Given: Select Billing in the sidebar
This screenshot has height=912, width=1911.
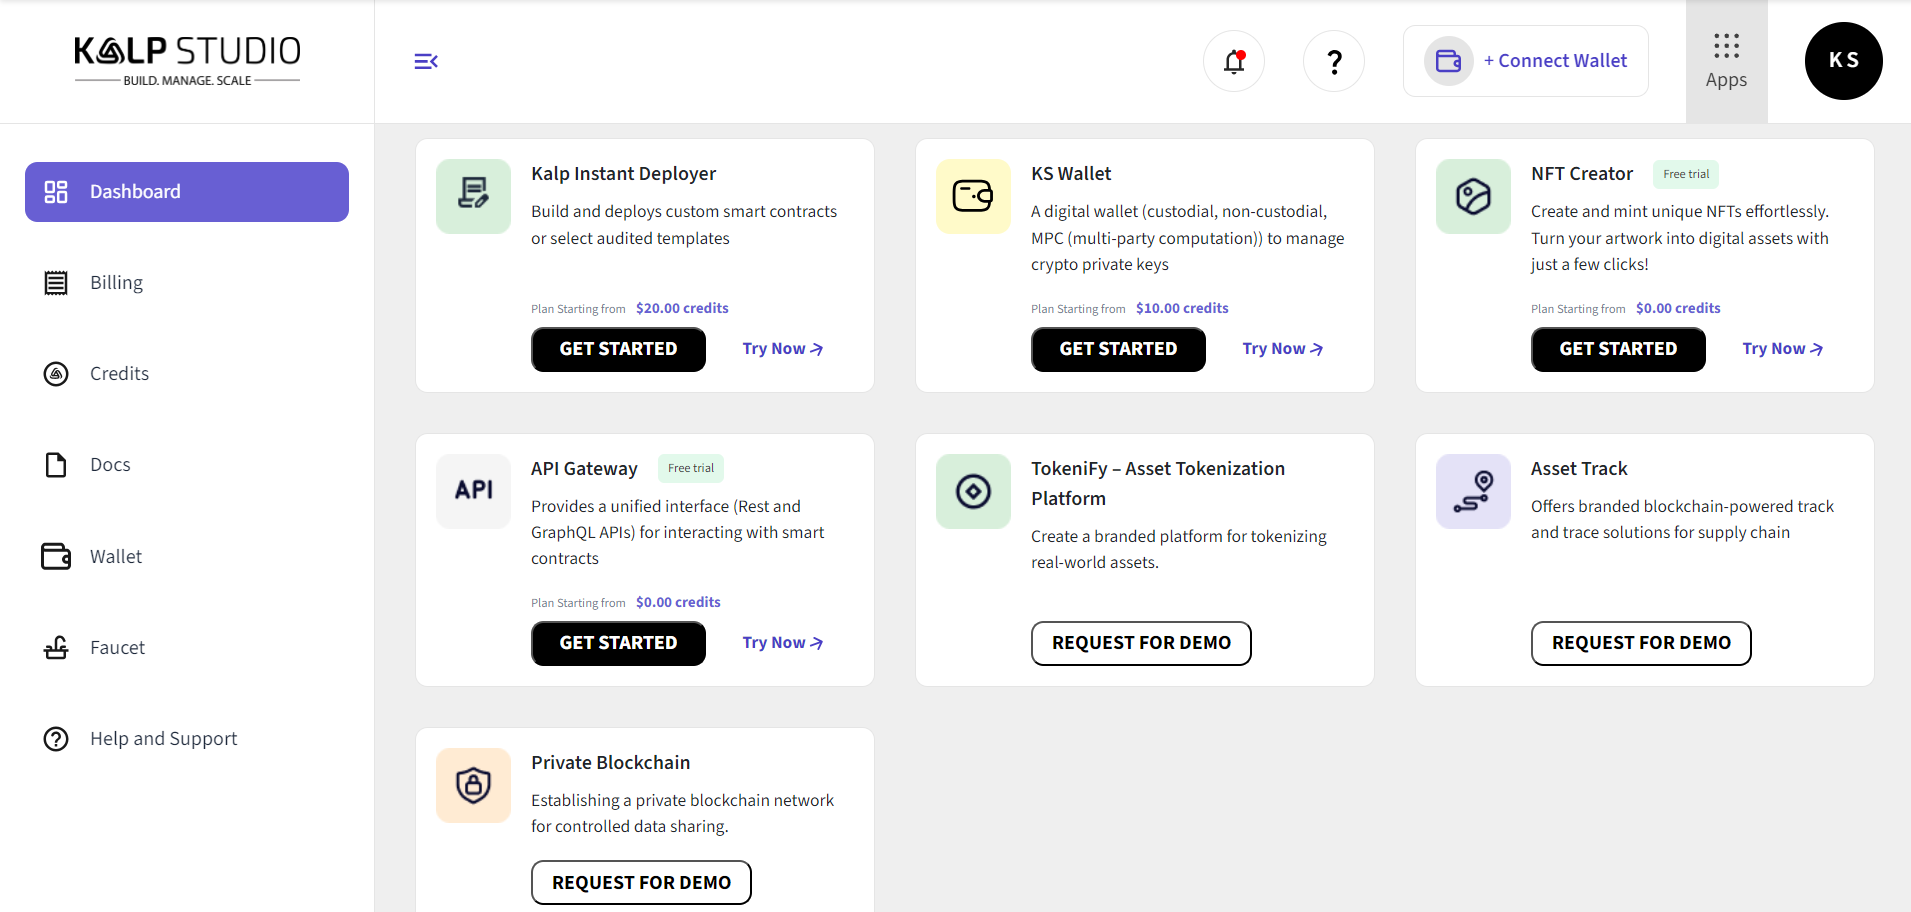Looking at the screenshot, I should click(116, 283).
